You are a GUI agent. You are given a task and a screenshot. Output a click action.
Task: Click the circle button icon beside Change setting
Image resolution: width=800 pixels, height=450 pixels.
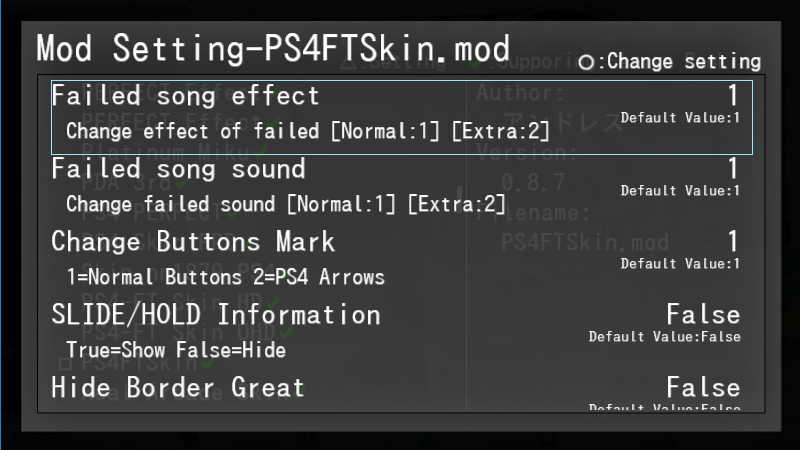click(587, 62)
